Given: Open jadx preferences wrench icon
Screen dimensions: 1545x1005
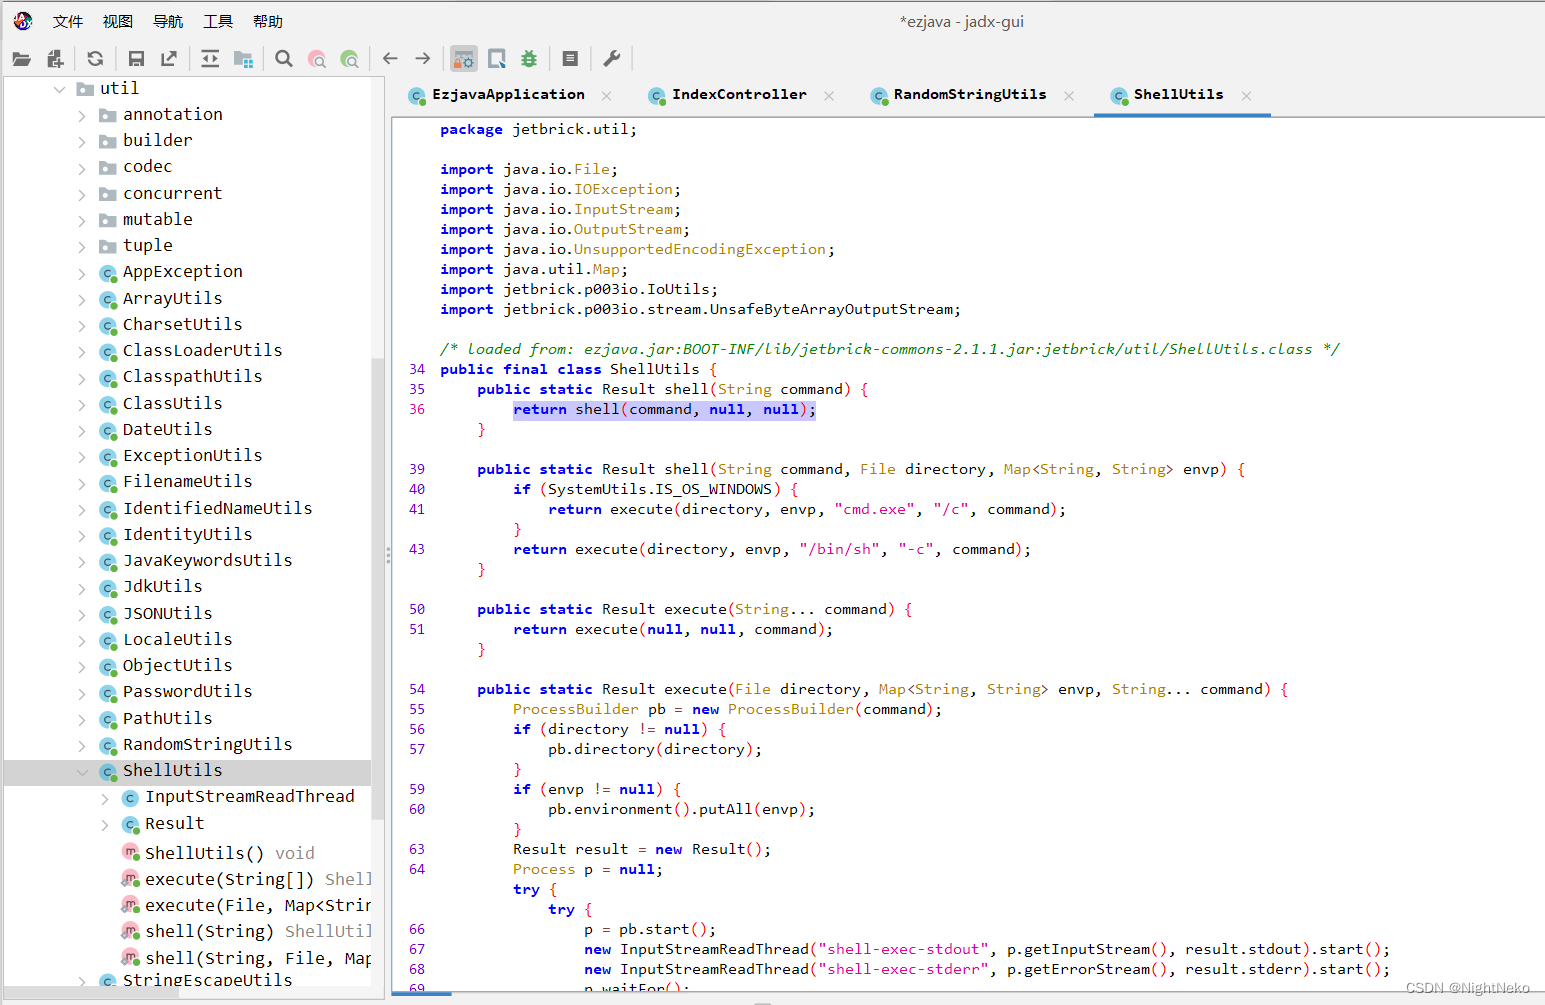Looking at the screenshot, I should (x=611, y=58).
